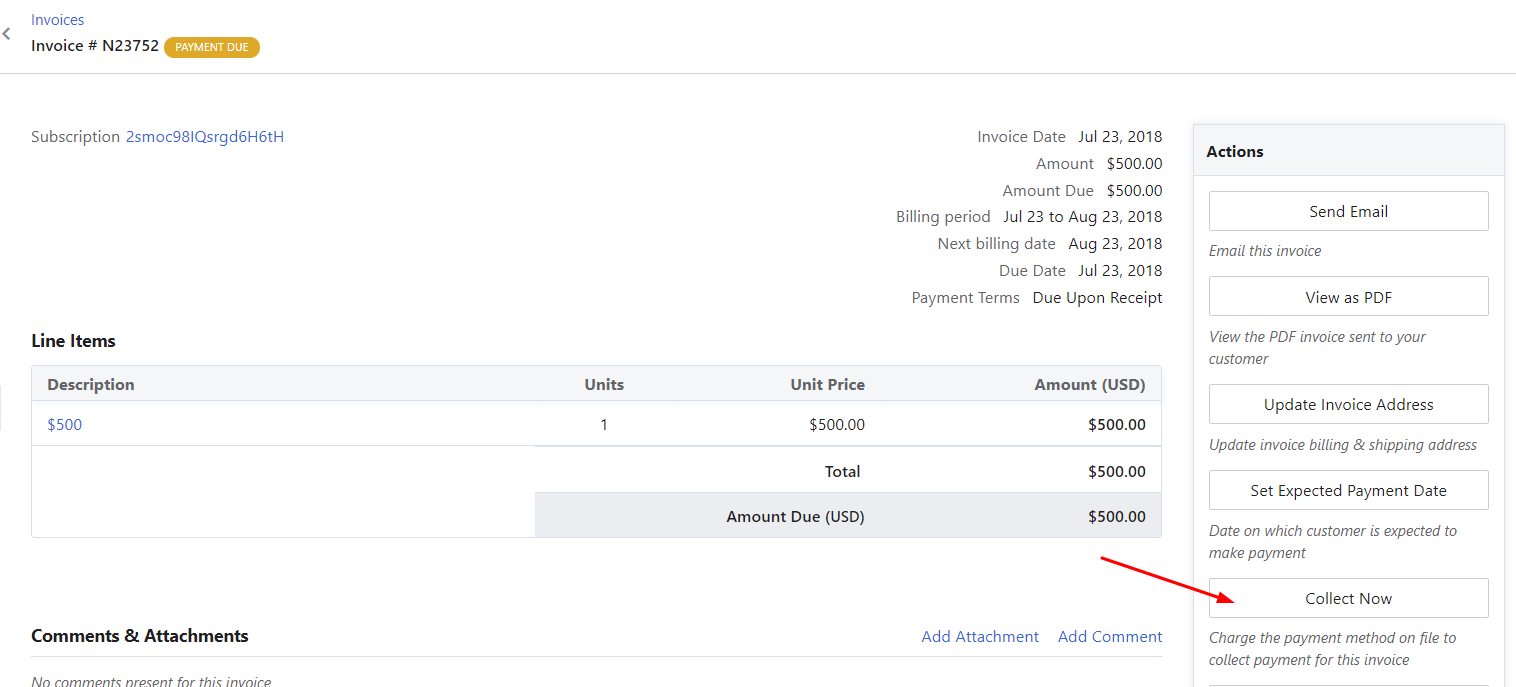Click the back chevron arrow icon
This screenshot has height=687, width=1516.
[6, 34]
